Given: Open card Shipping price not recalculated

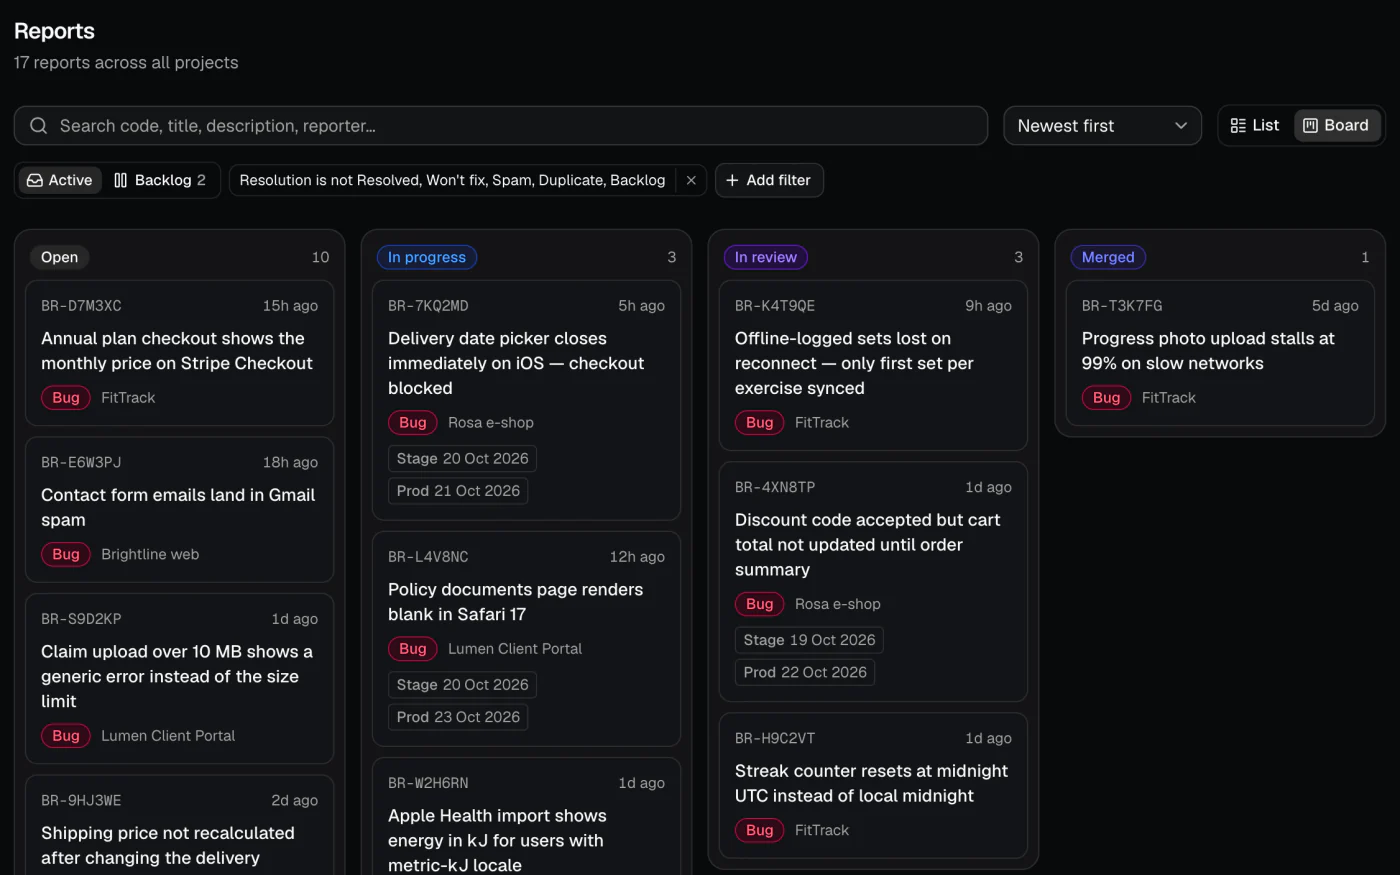Looking at the screenshot, I should 179,825.
